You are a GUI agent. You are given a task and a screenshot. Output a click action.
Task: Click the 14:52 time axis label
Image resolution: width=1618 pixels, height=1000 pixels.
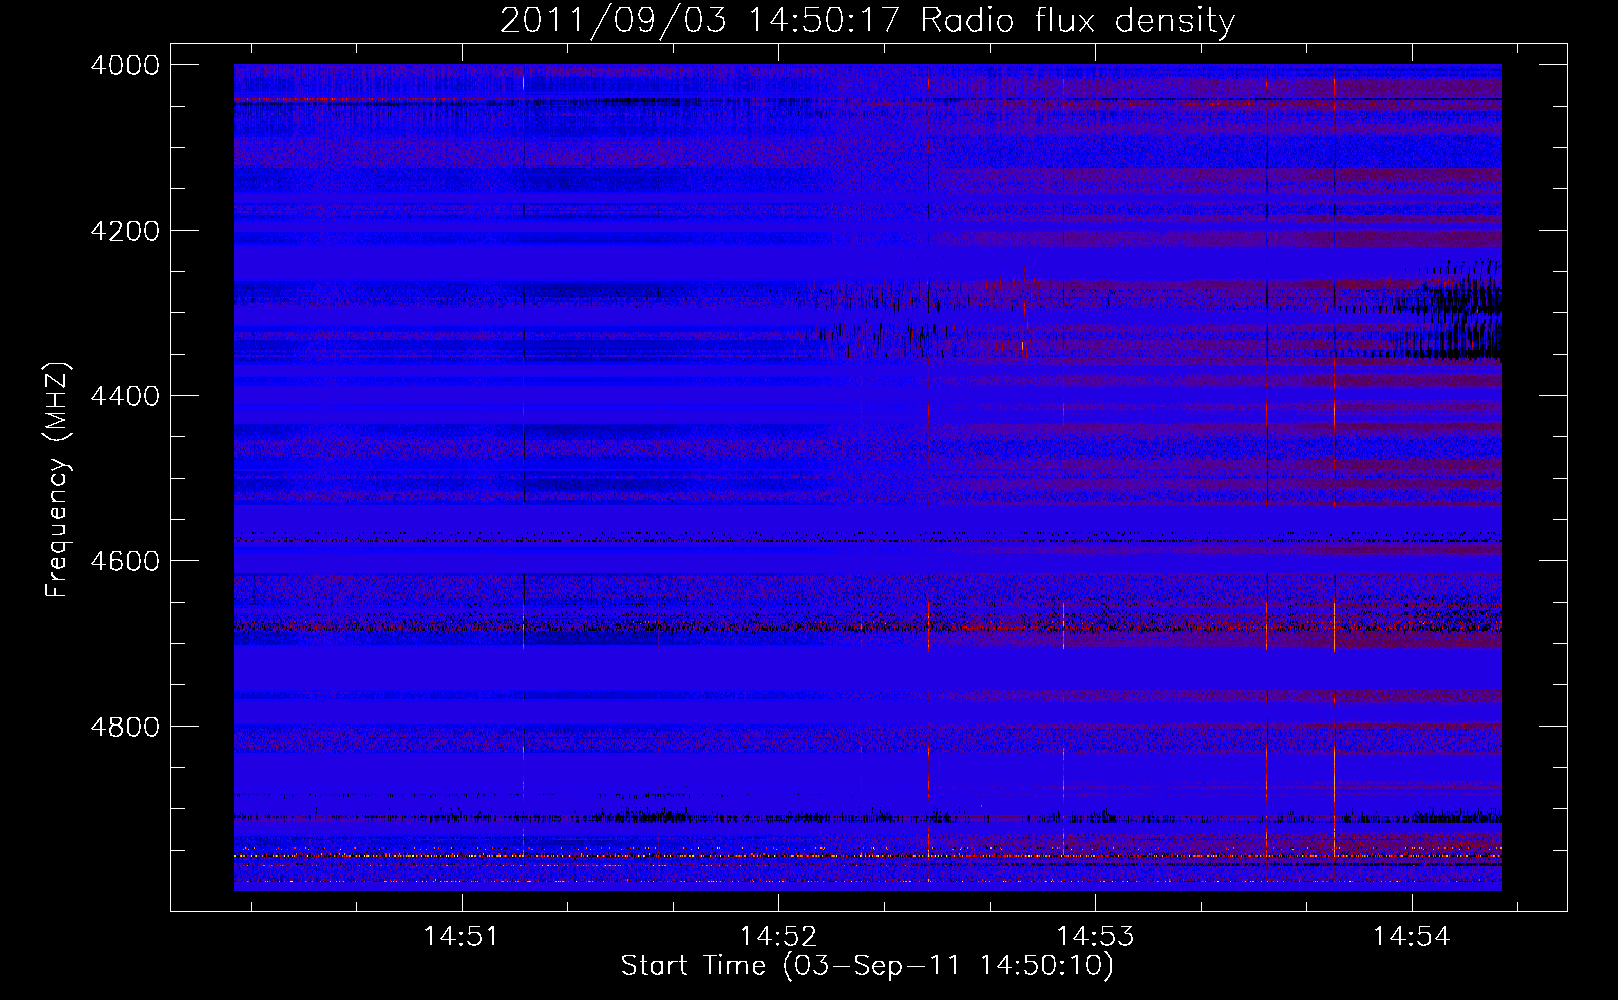pyautogui.click(x=777, y=937)
